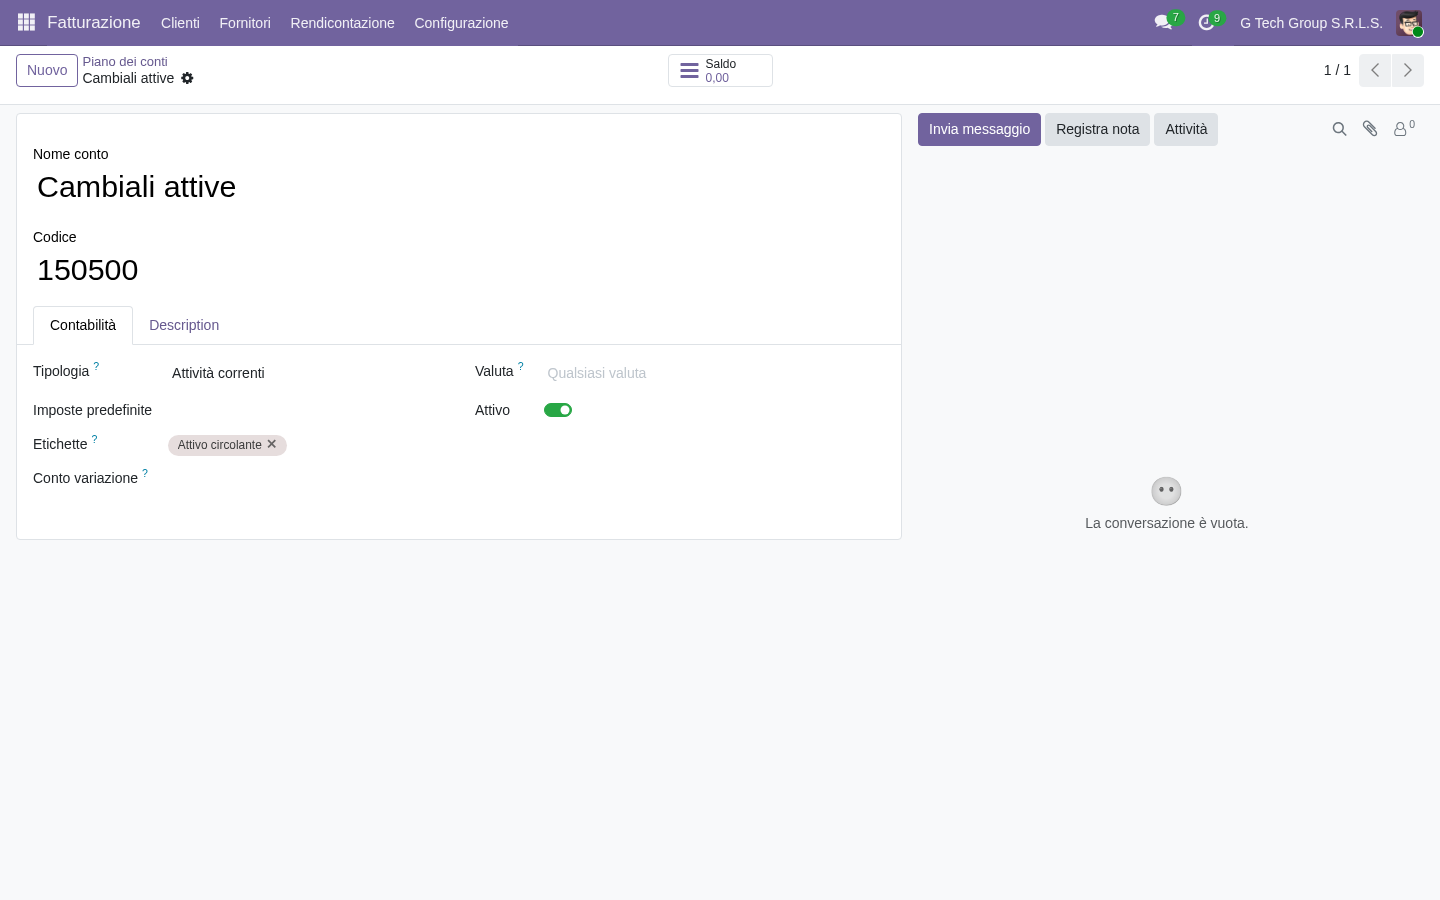Open the Tipologia dropdown
Screen dimensions: 1440x900
pos(305,373)
